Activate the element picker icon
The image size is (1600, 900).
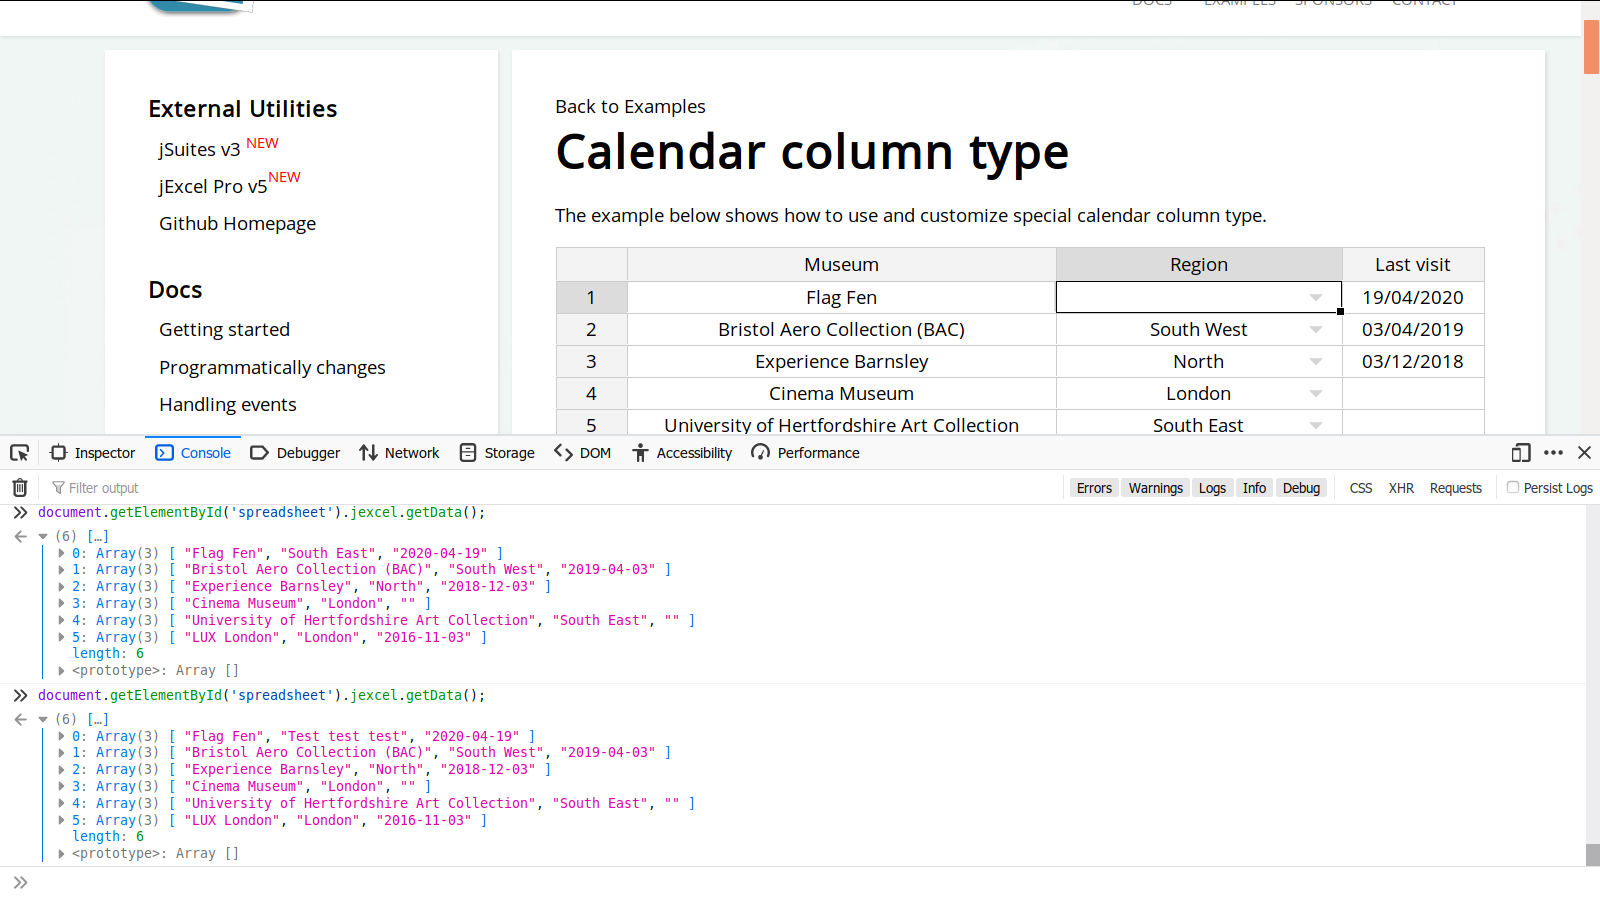tap(19, 453)
